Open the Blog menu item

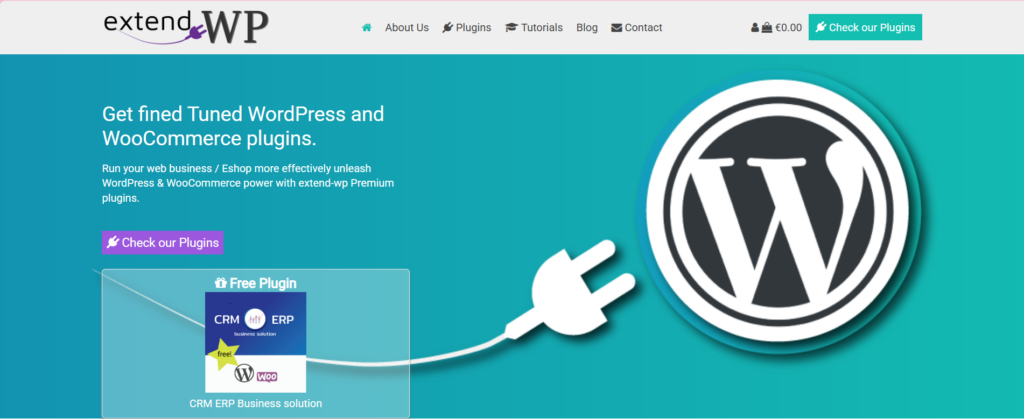tap(586, 27)
